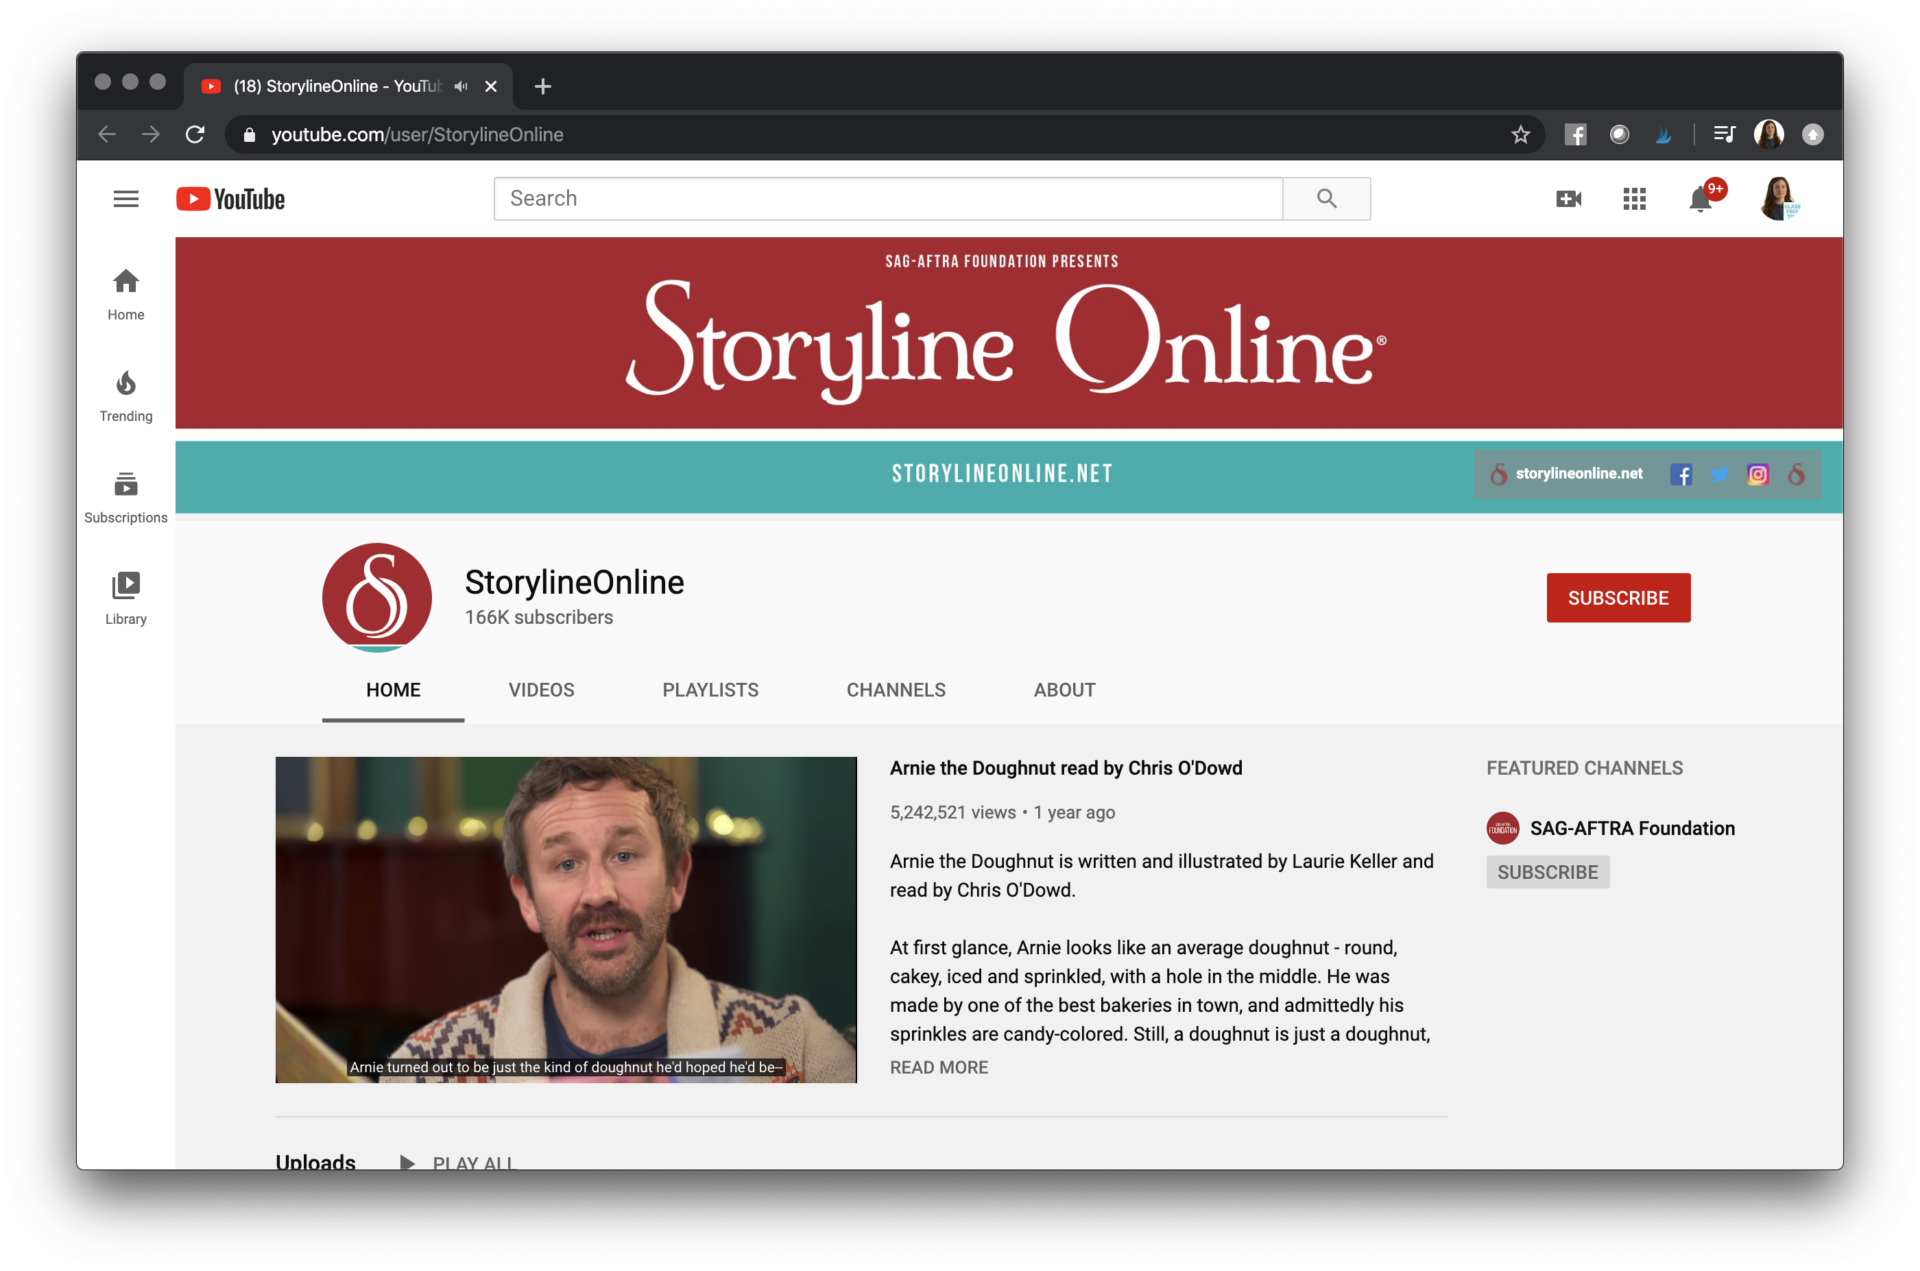The height and width of the screenshot is (1271, 1920).
Task: Open the Create video upload icon
Action: pyautogui.click(x=1568, y=198)
